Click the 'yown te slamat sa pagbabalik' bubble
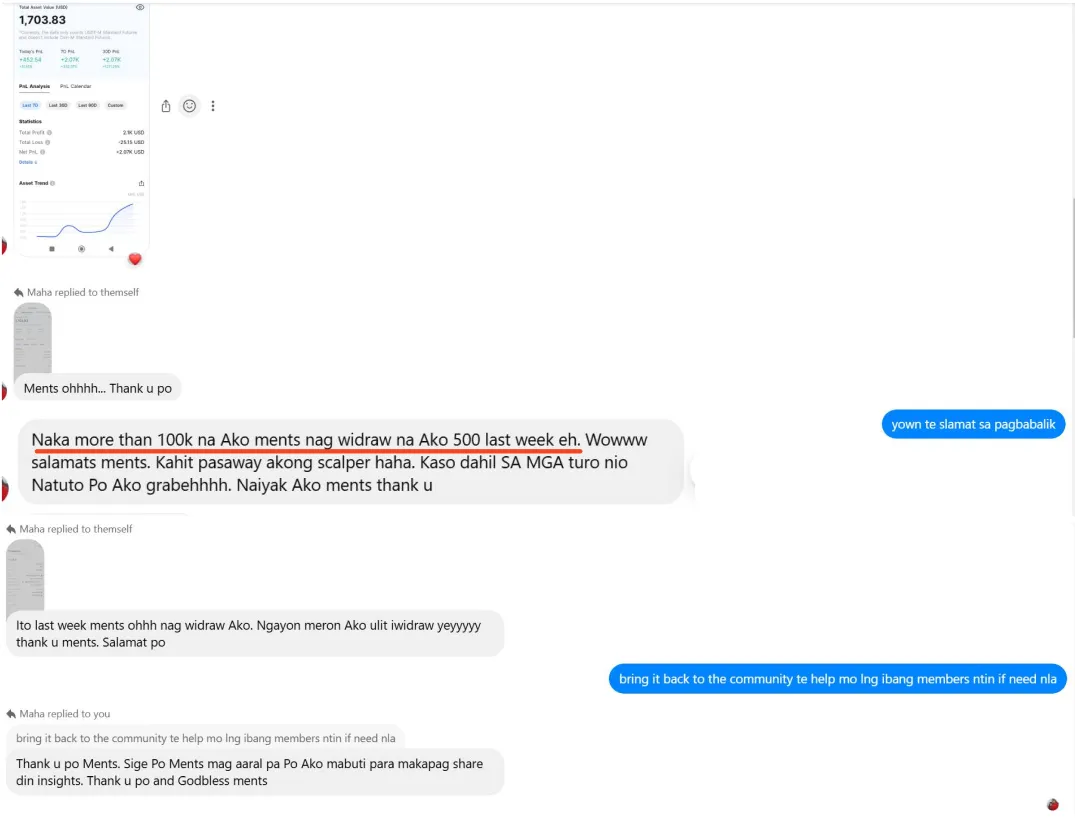This screenshot has height=820, width=1075. (973, 424)
